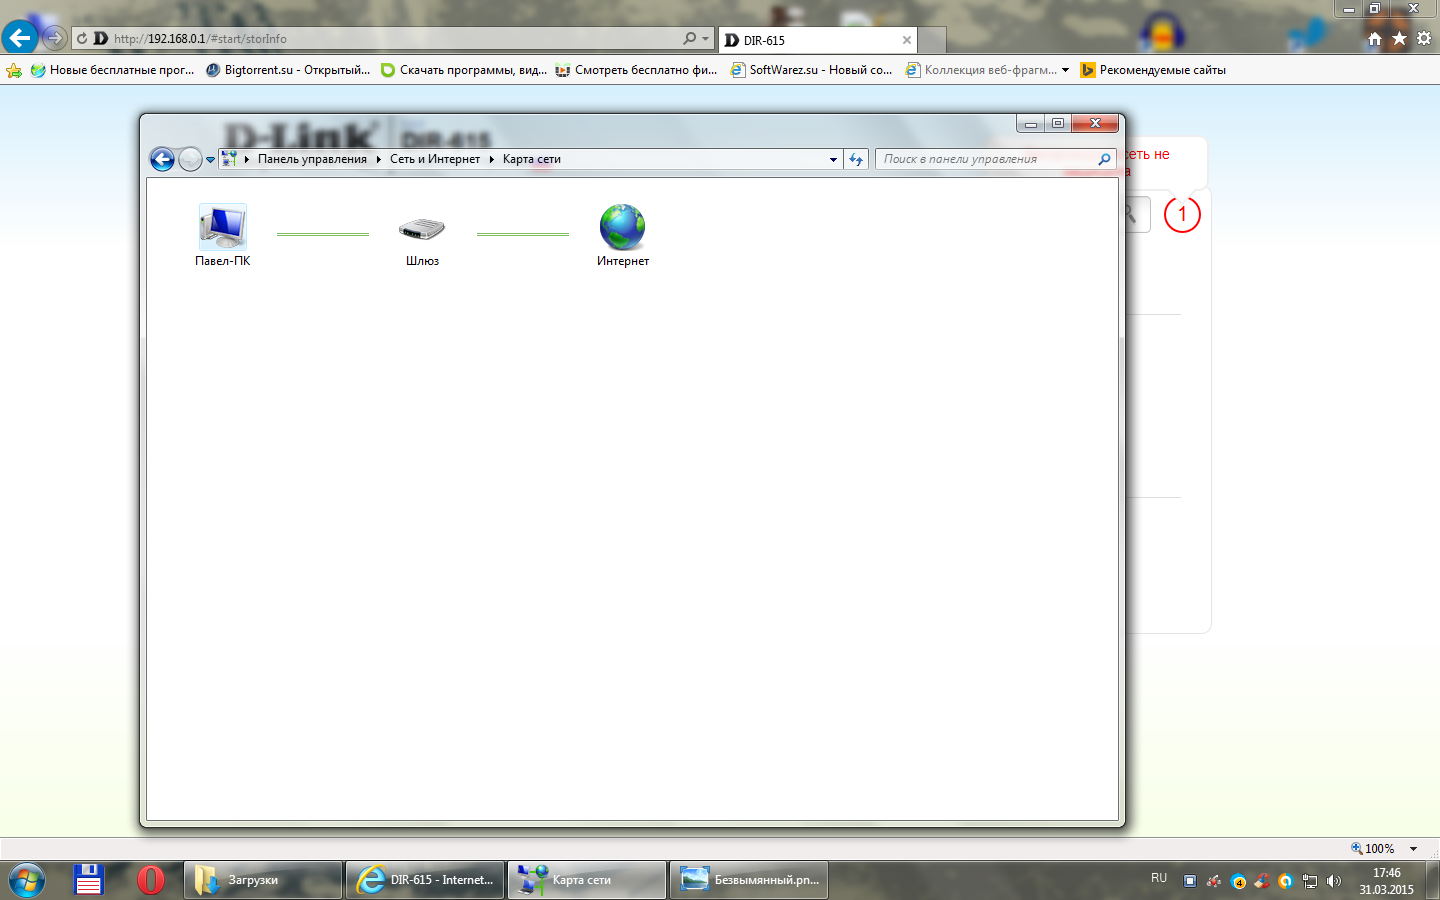Close the Карта сети window
1440x900 pixels.
(1096, 123)
